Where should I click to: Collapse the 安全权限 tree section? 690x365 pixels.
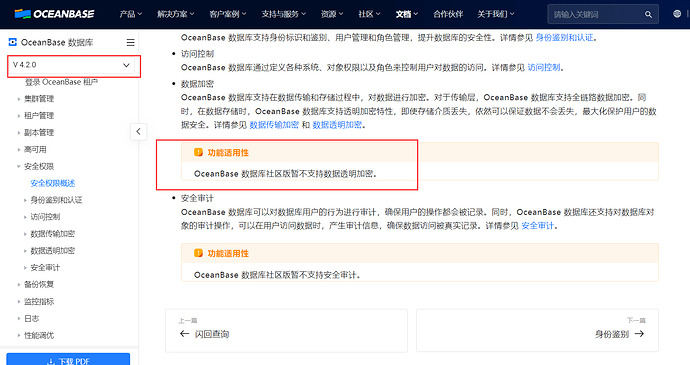click(x=19, y=166)
